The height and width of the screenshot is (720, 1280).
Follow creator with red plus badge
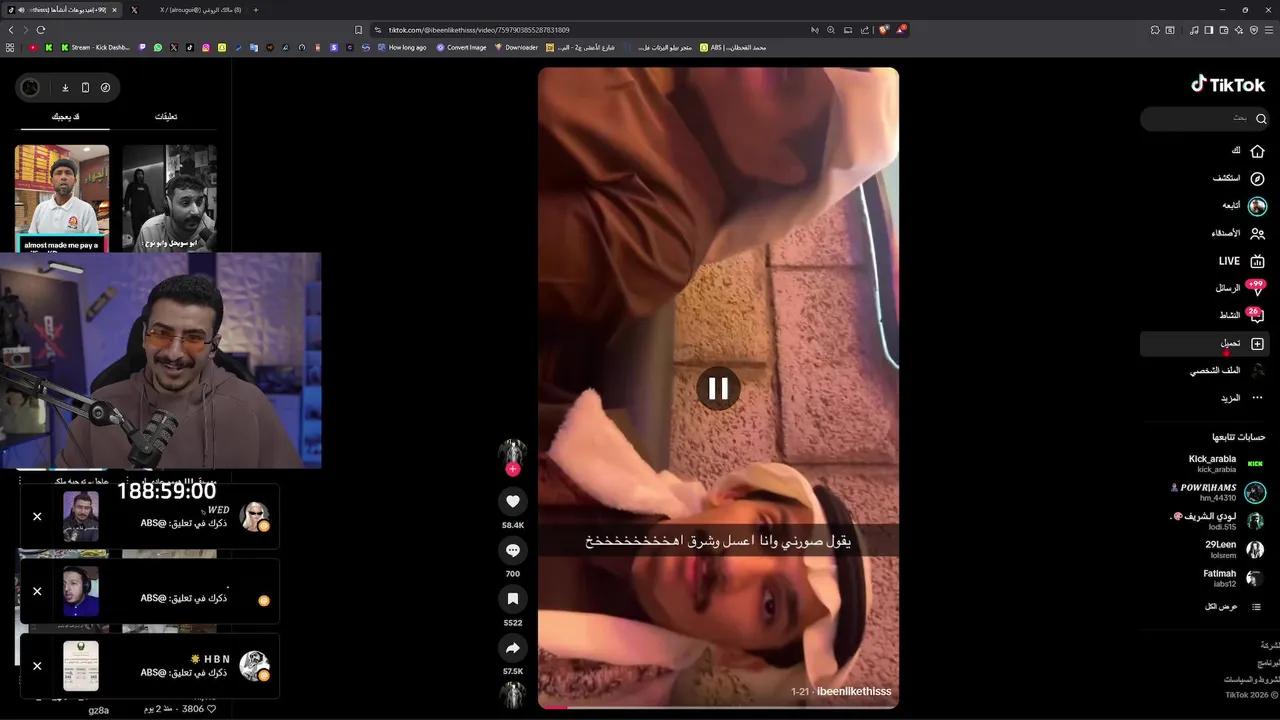(513, 469)
